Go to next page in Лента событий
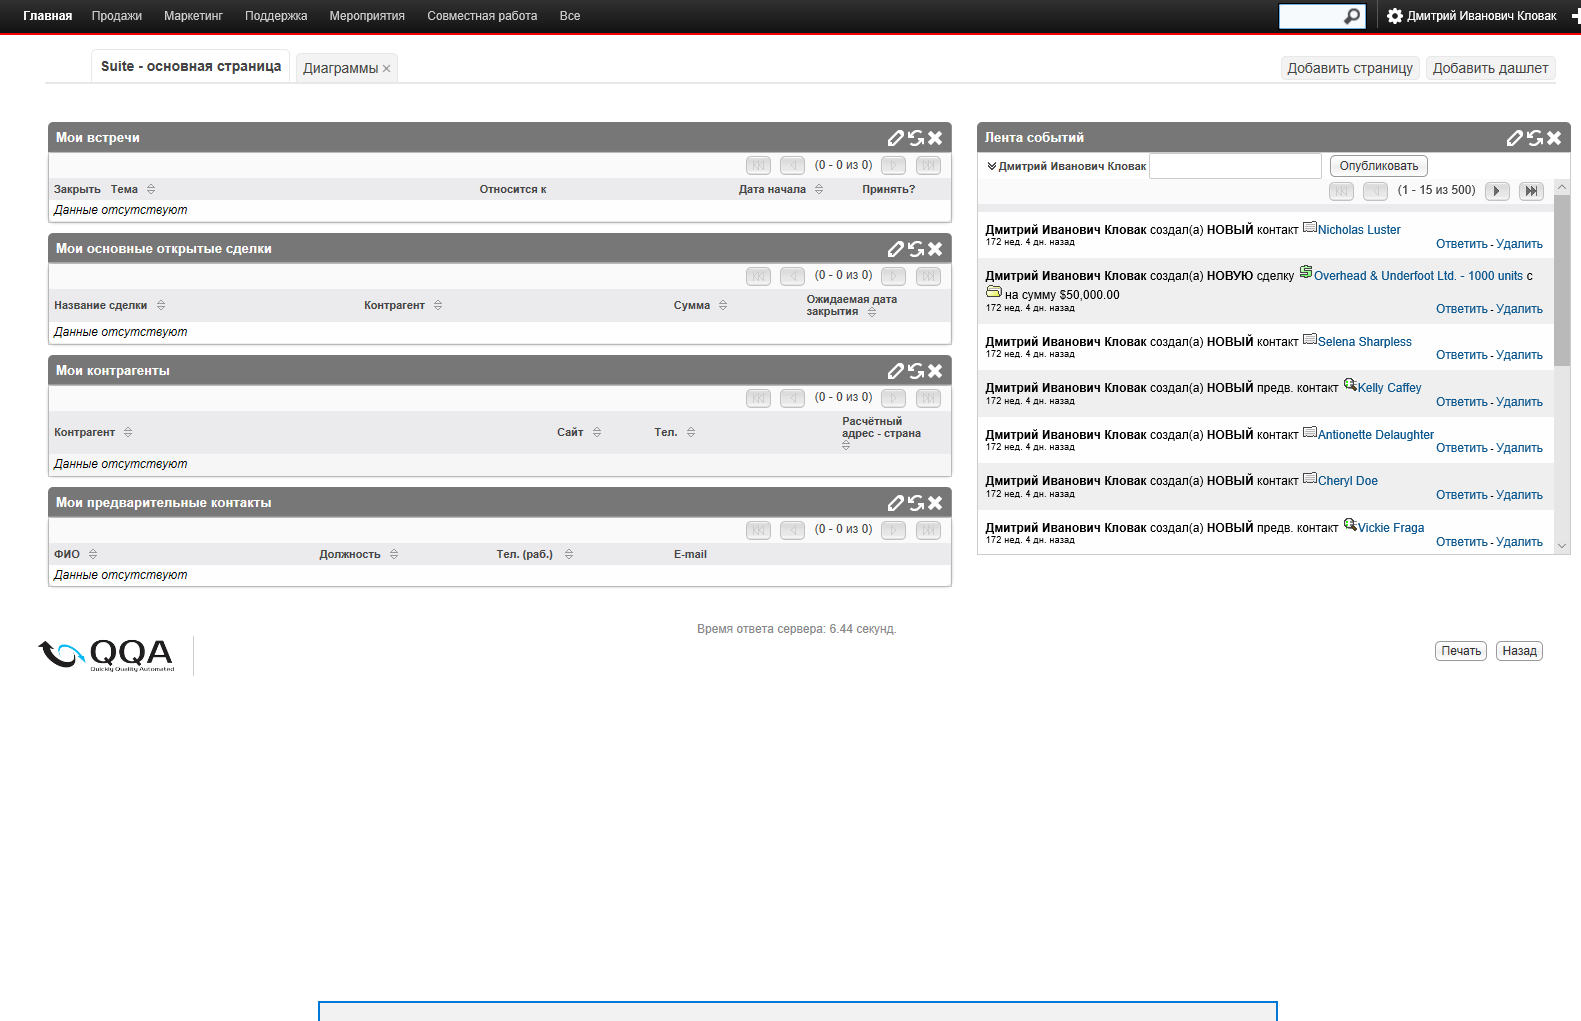The width and height of the screenshot is (1581, 1021). [1496, 191]
